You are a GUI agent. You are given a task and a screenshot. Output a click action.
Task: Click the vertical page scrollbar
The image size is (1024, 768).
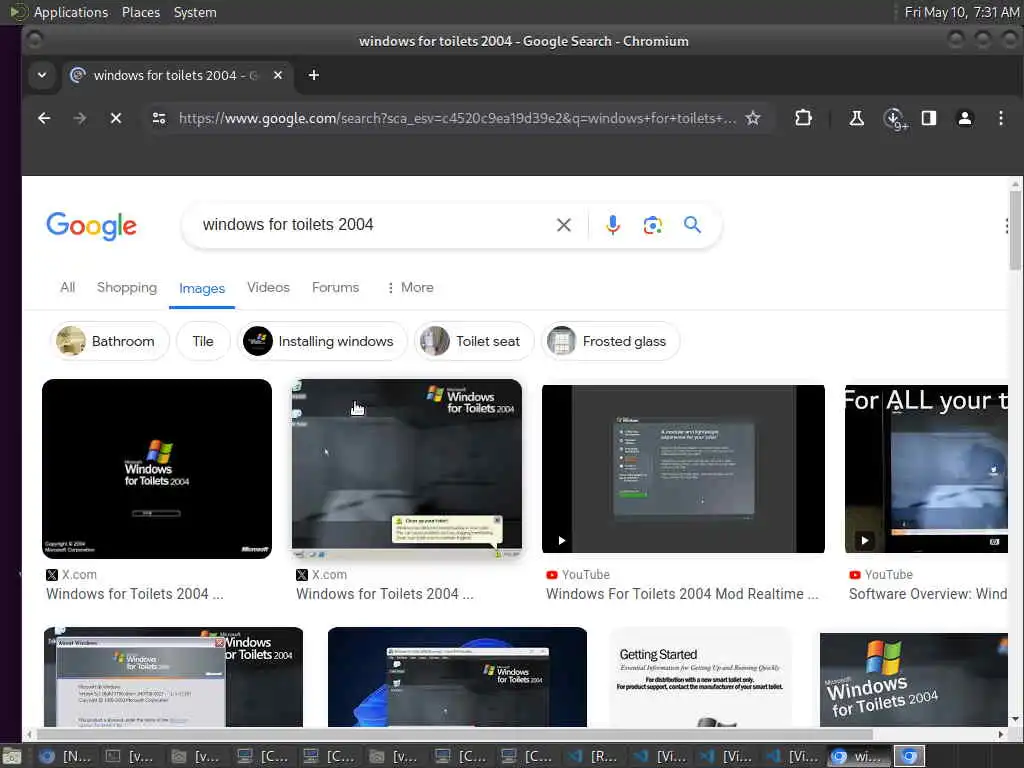1014,230
